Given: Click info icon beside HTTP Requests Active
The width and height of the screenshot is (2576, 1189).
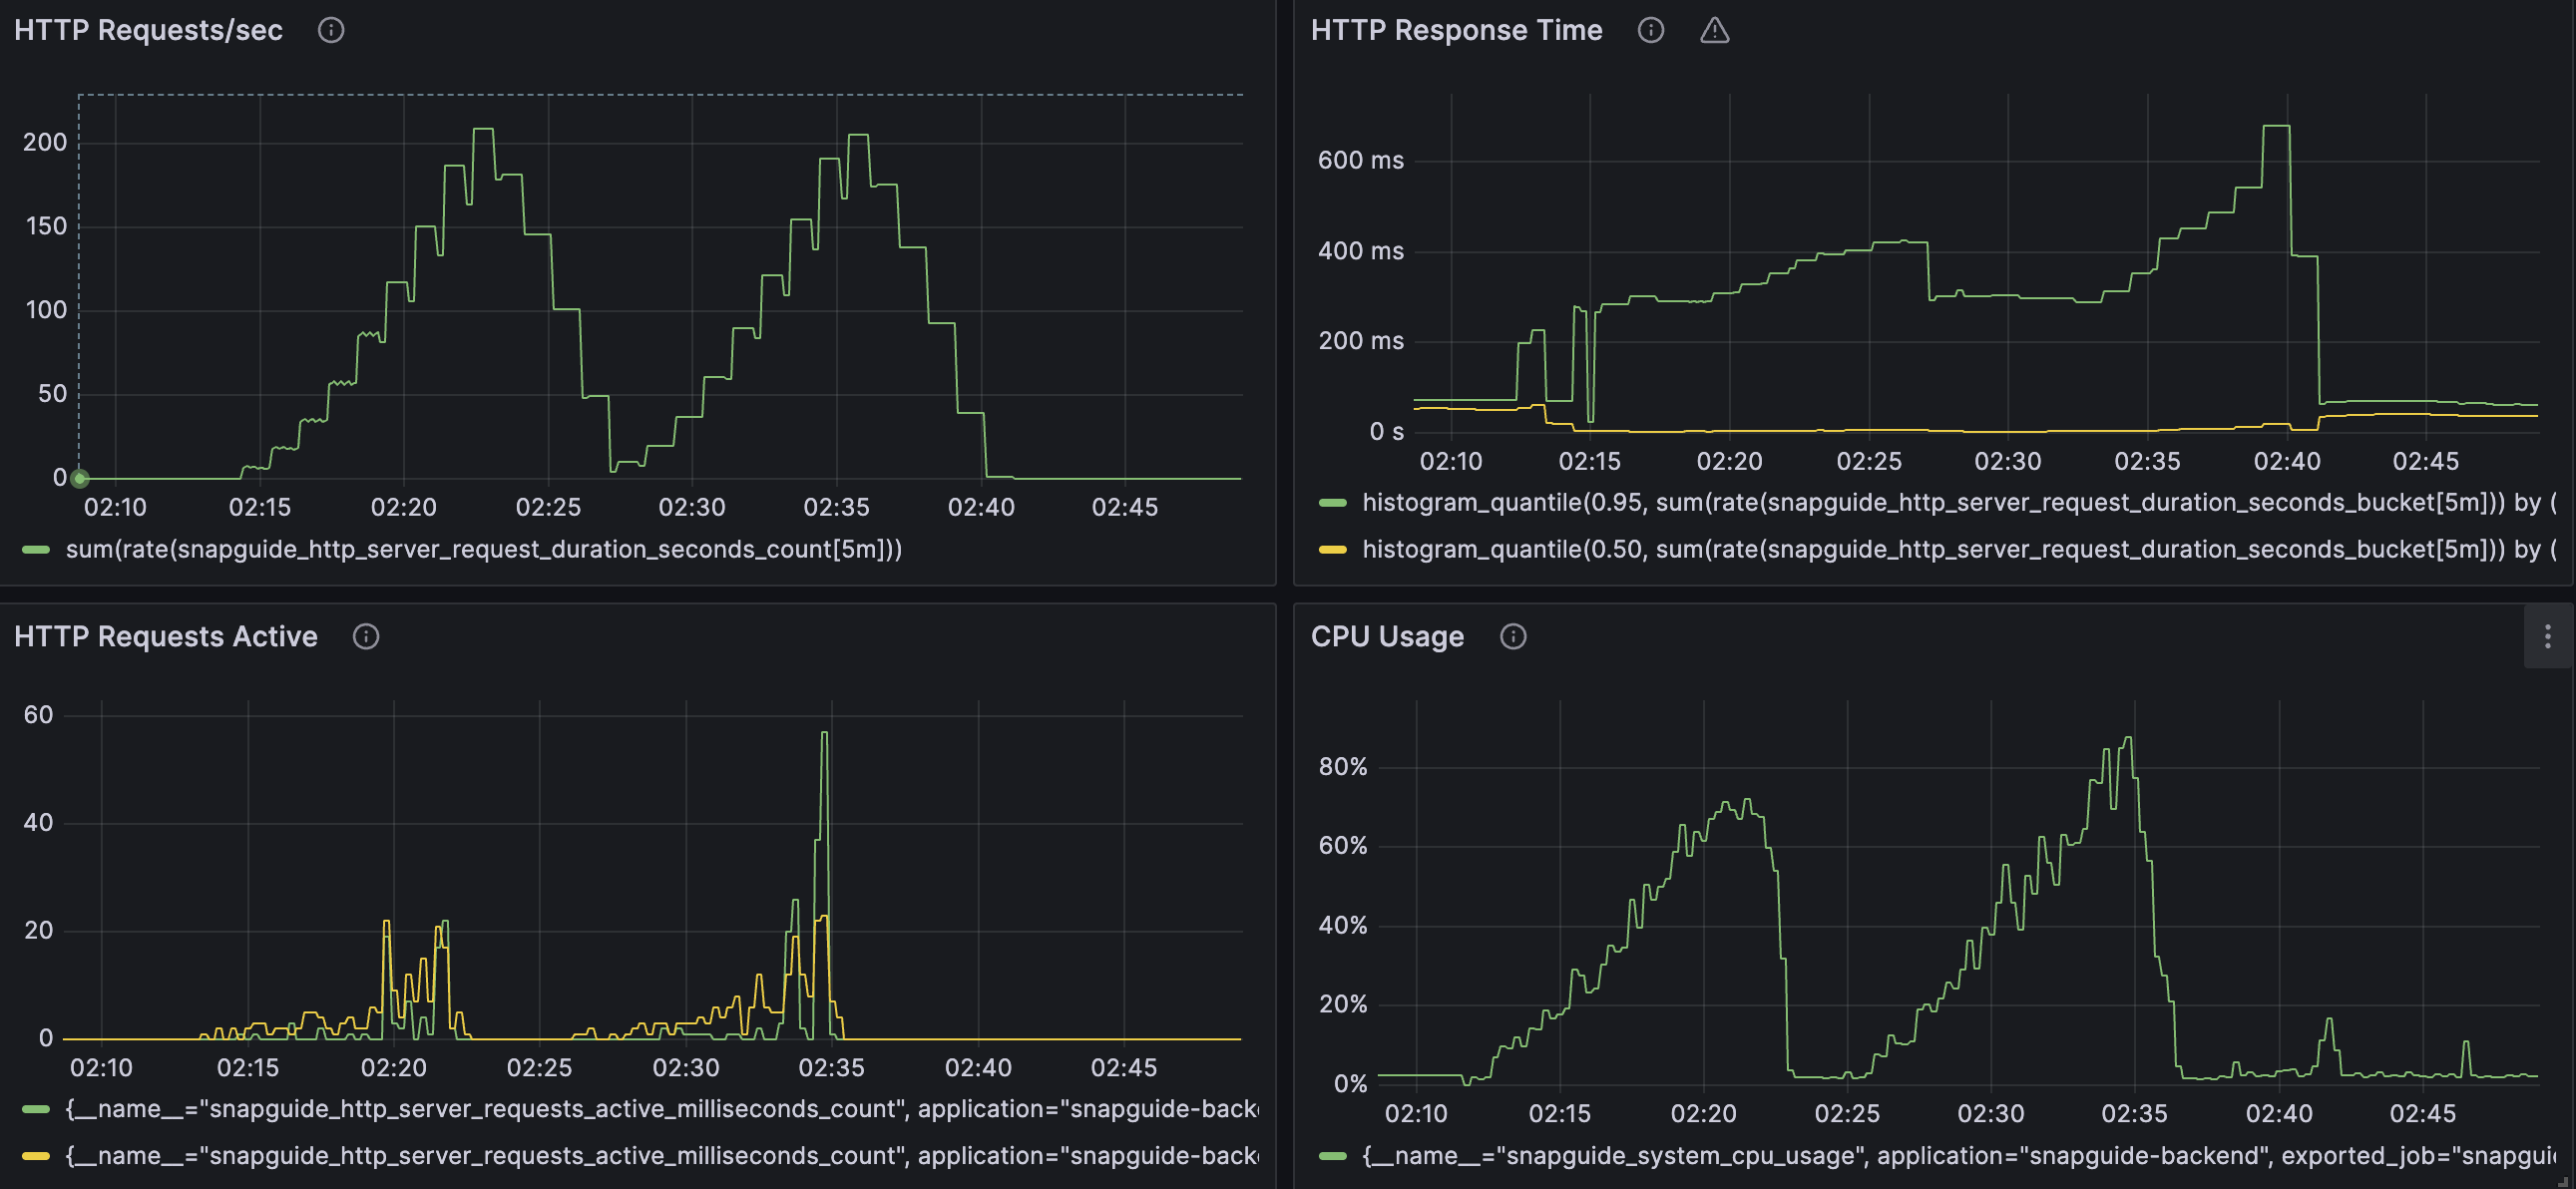Looking at the screenshot, I should click(366, 636).
